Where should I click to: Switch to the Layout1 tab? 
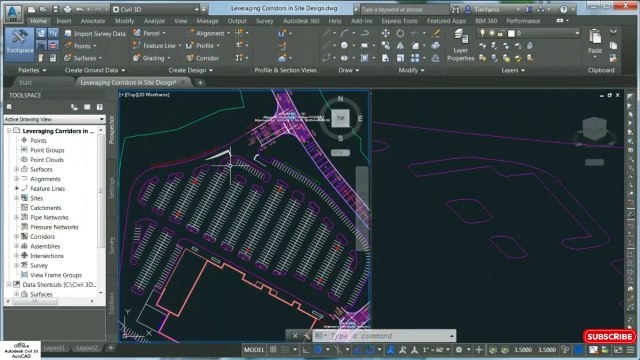(54, 348)
